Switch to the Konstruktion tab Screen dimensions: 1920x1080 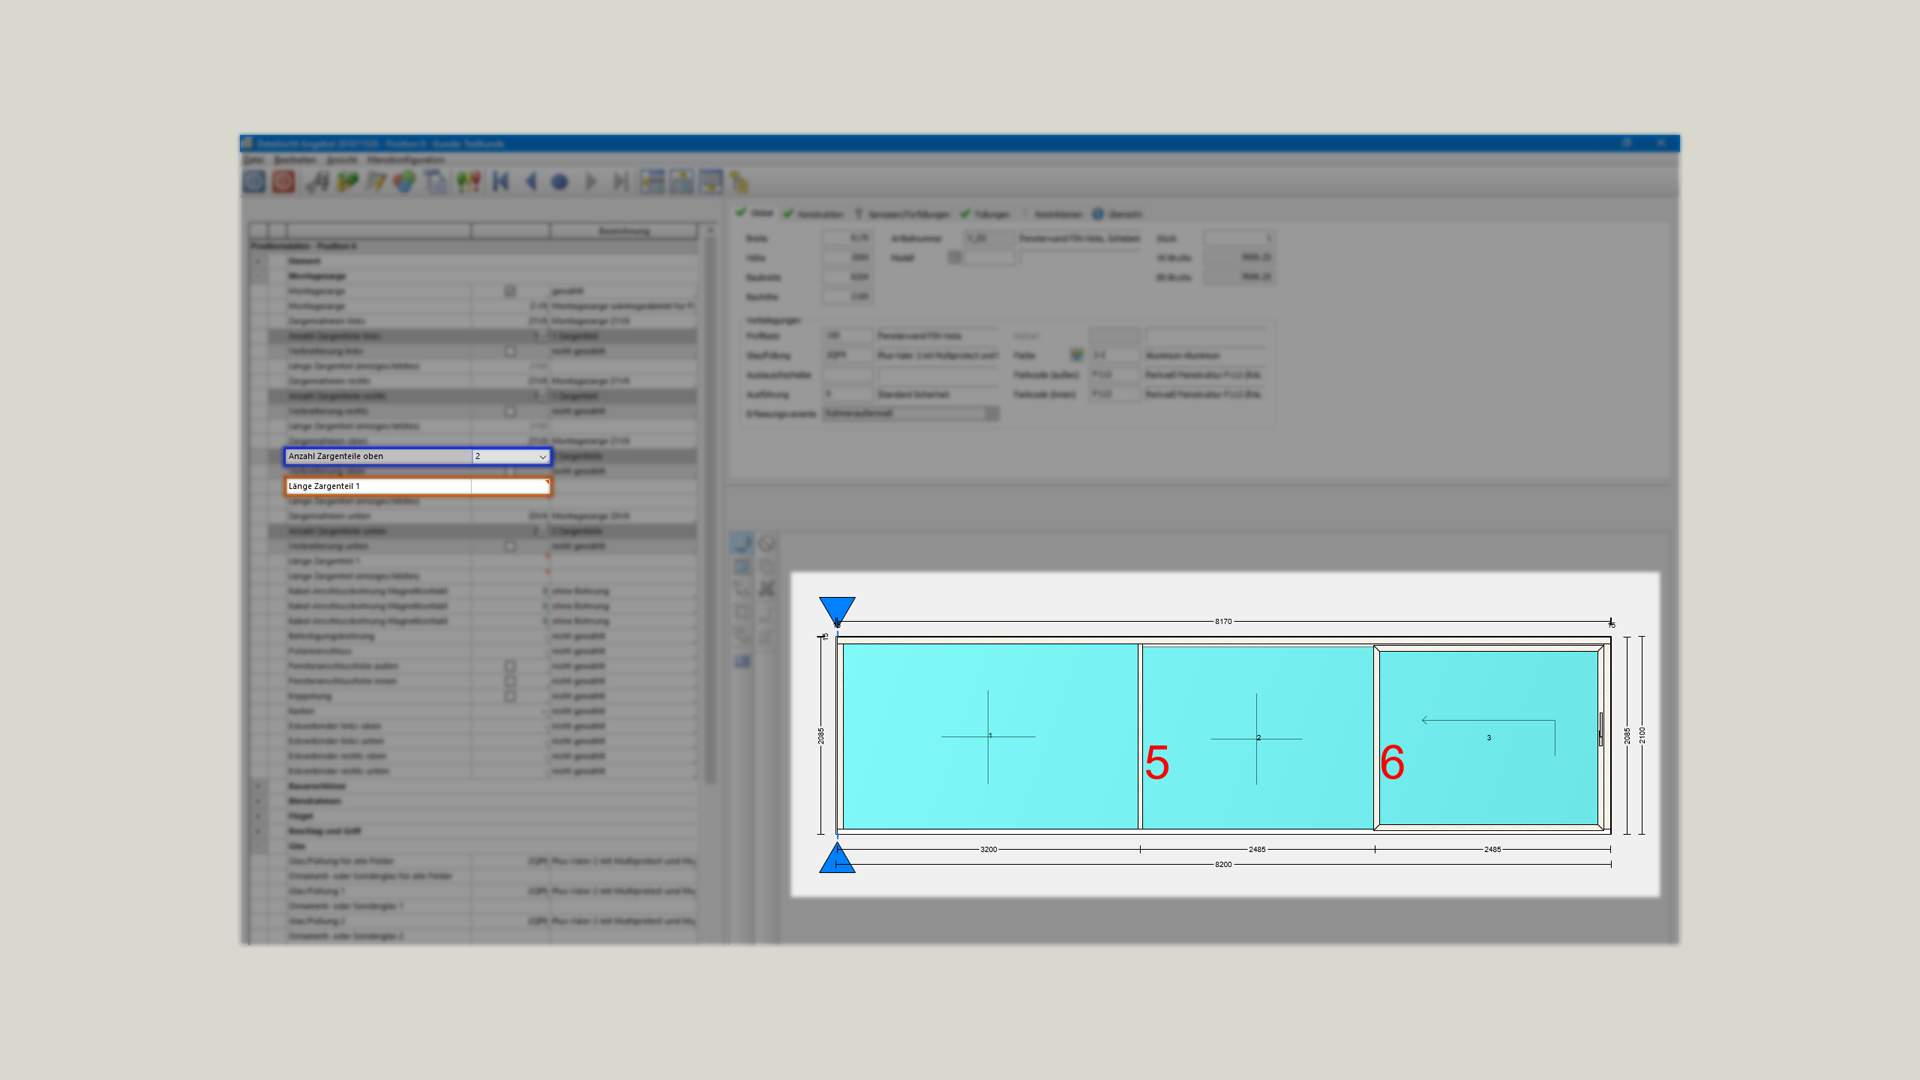coord(813,214)
